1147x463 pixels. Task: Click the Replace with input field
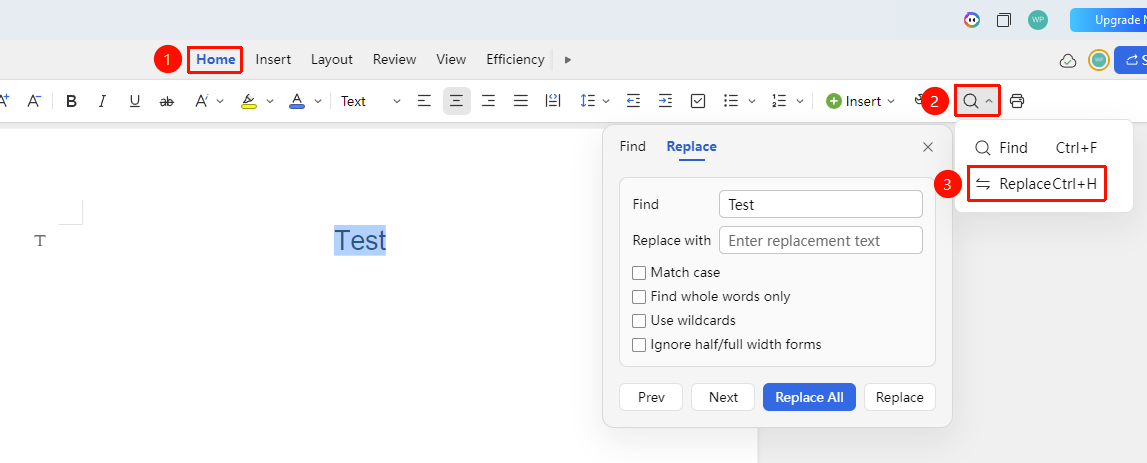(821, 240)
